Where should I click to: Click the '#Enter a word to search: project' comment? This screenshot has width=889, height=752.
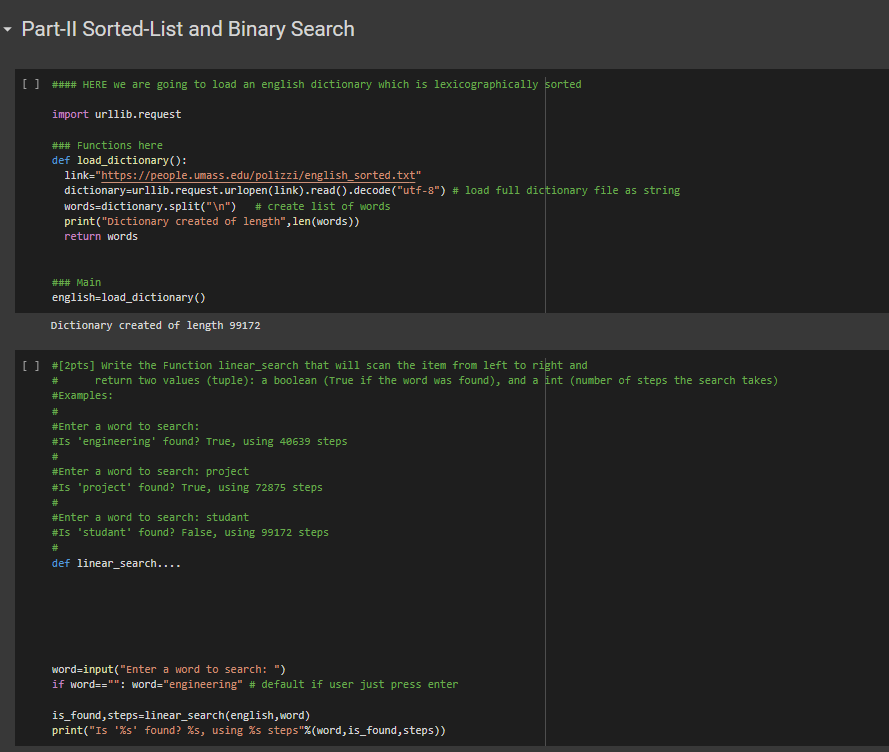coord(150,472)
